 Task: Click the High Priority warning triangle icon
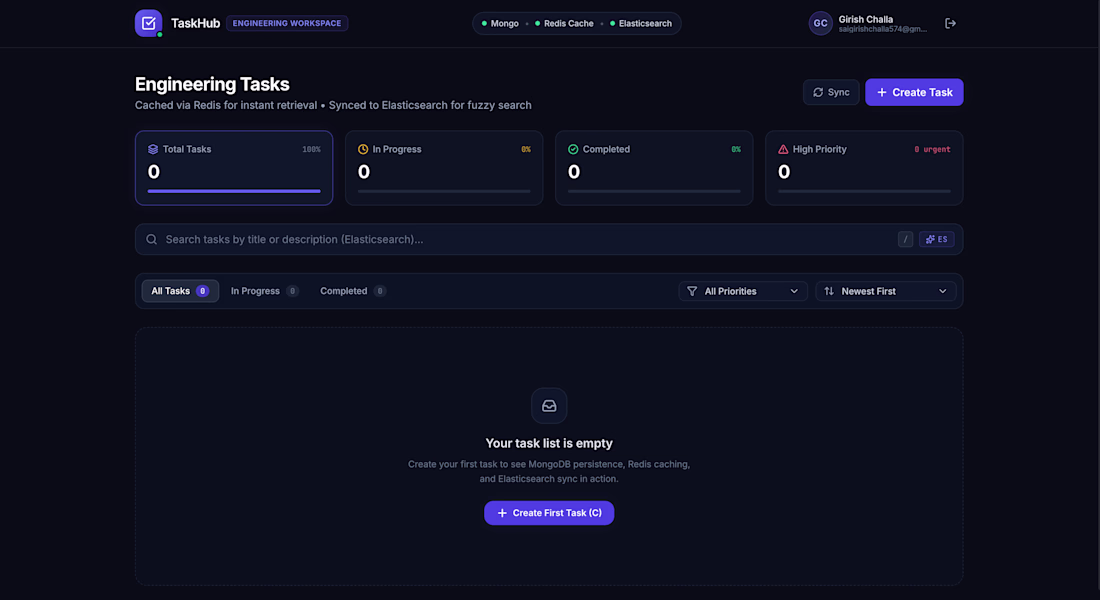783,149
